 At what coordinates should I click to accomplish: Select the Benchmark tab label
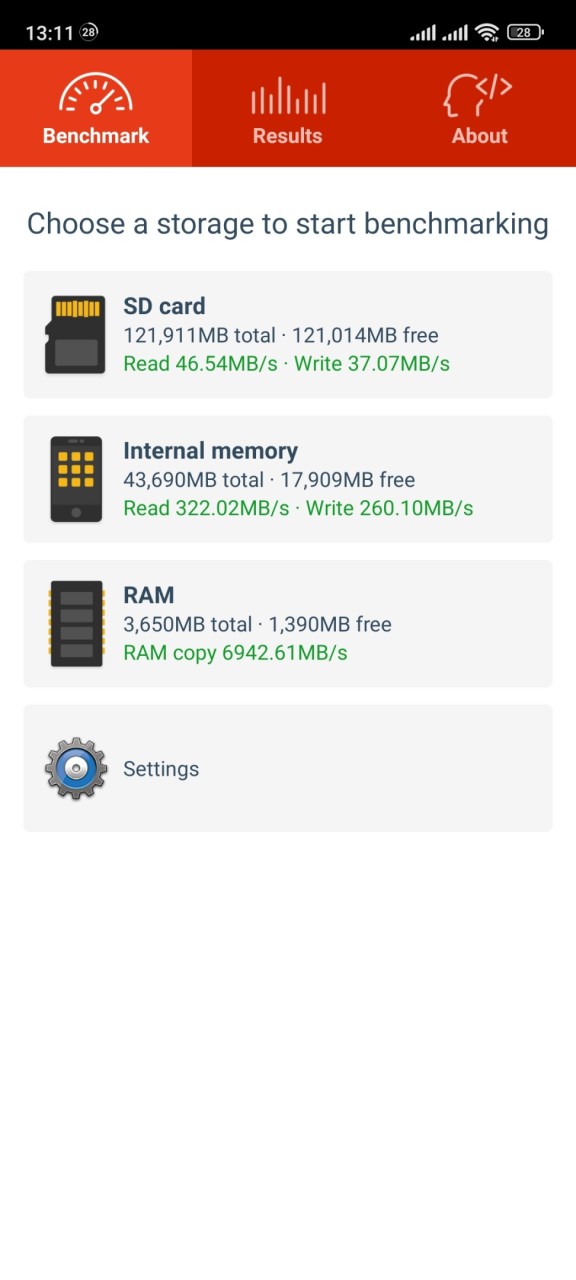[96, 136]
